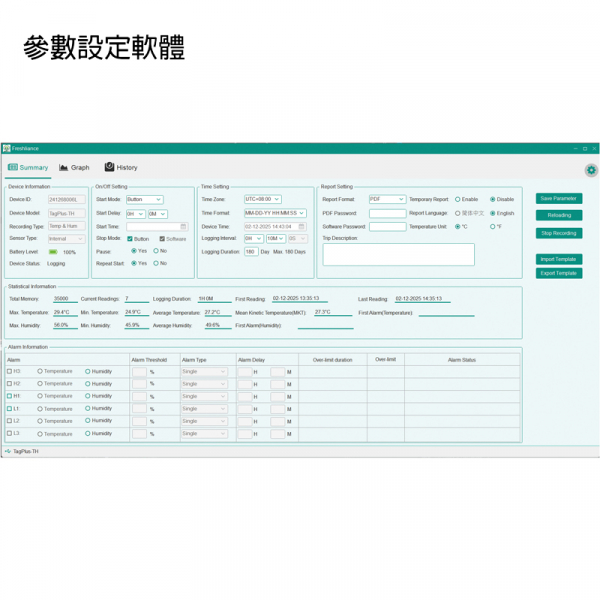Viewport: 600px width, 600px height.
Task: Click the Graph chart icon
Action: click(x=64, y=168)
